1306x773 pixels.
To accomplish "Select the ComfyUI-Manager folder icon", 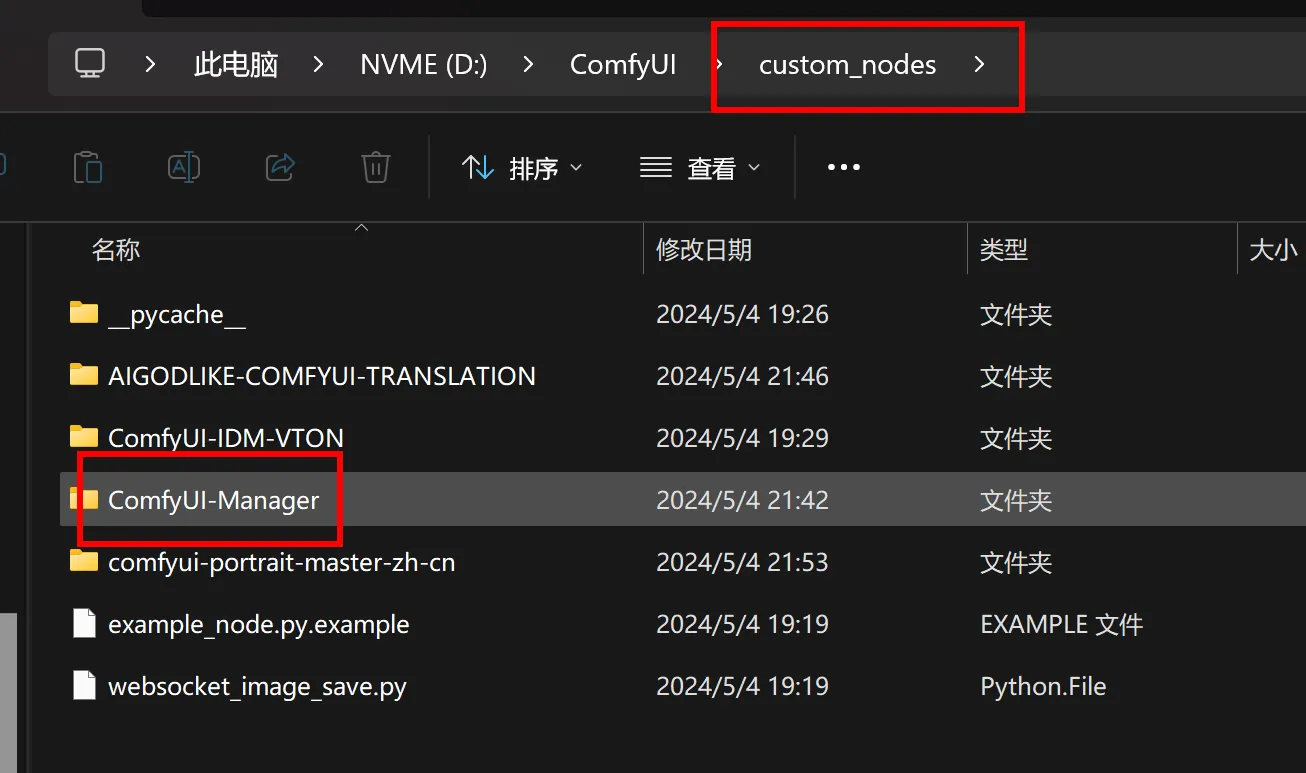I will (84, 499).
